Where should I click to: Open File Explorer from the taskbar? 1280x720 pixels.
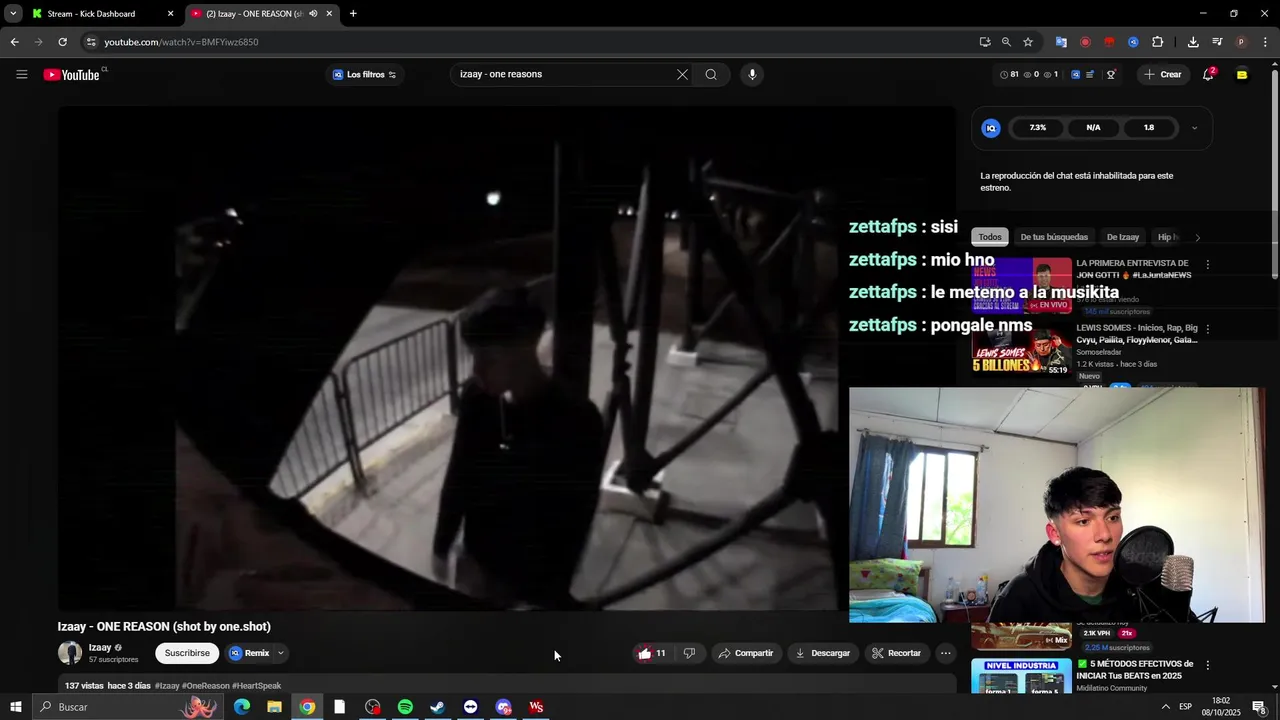click(x=274, y=707)
